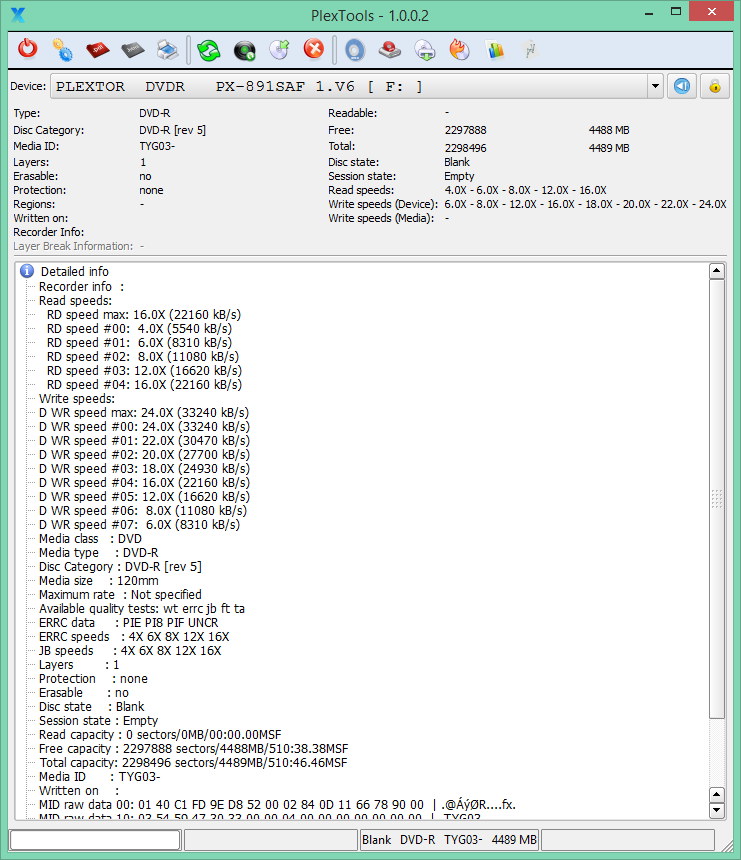Click the disc with green arrow icon
741x860 pixels.
pos(279,49)
